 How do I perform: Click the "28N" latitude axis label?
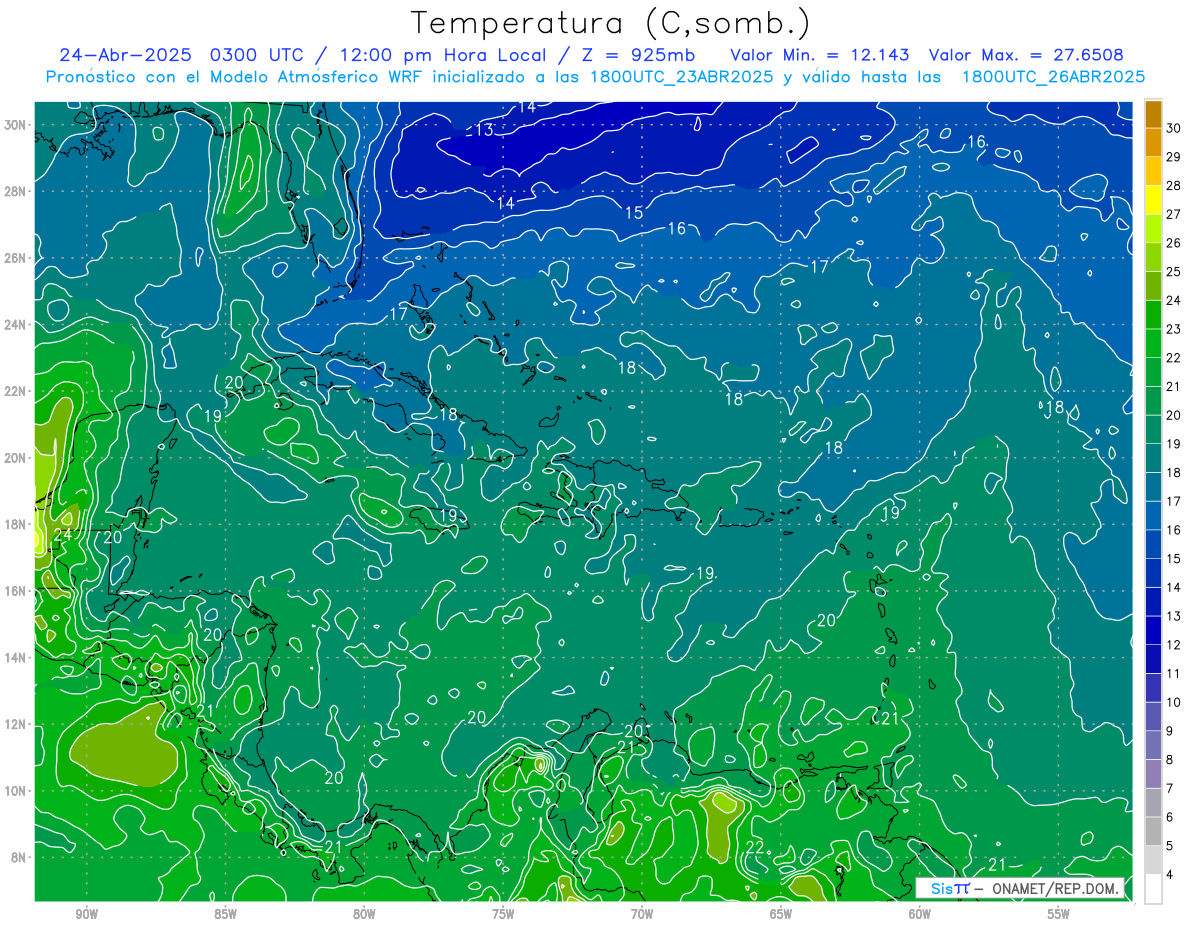coord(16,191)
